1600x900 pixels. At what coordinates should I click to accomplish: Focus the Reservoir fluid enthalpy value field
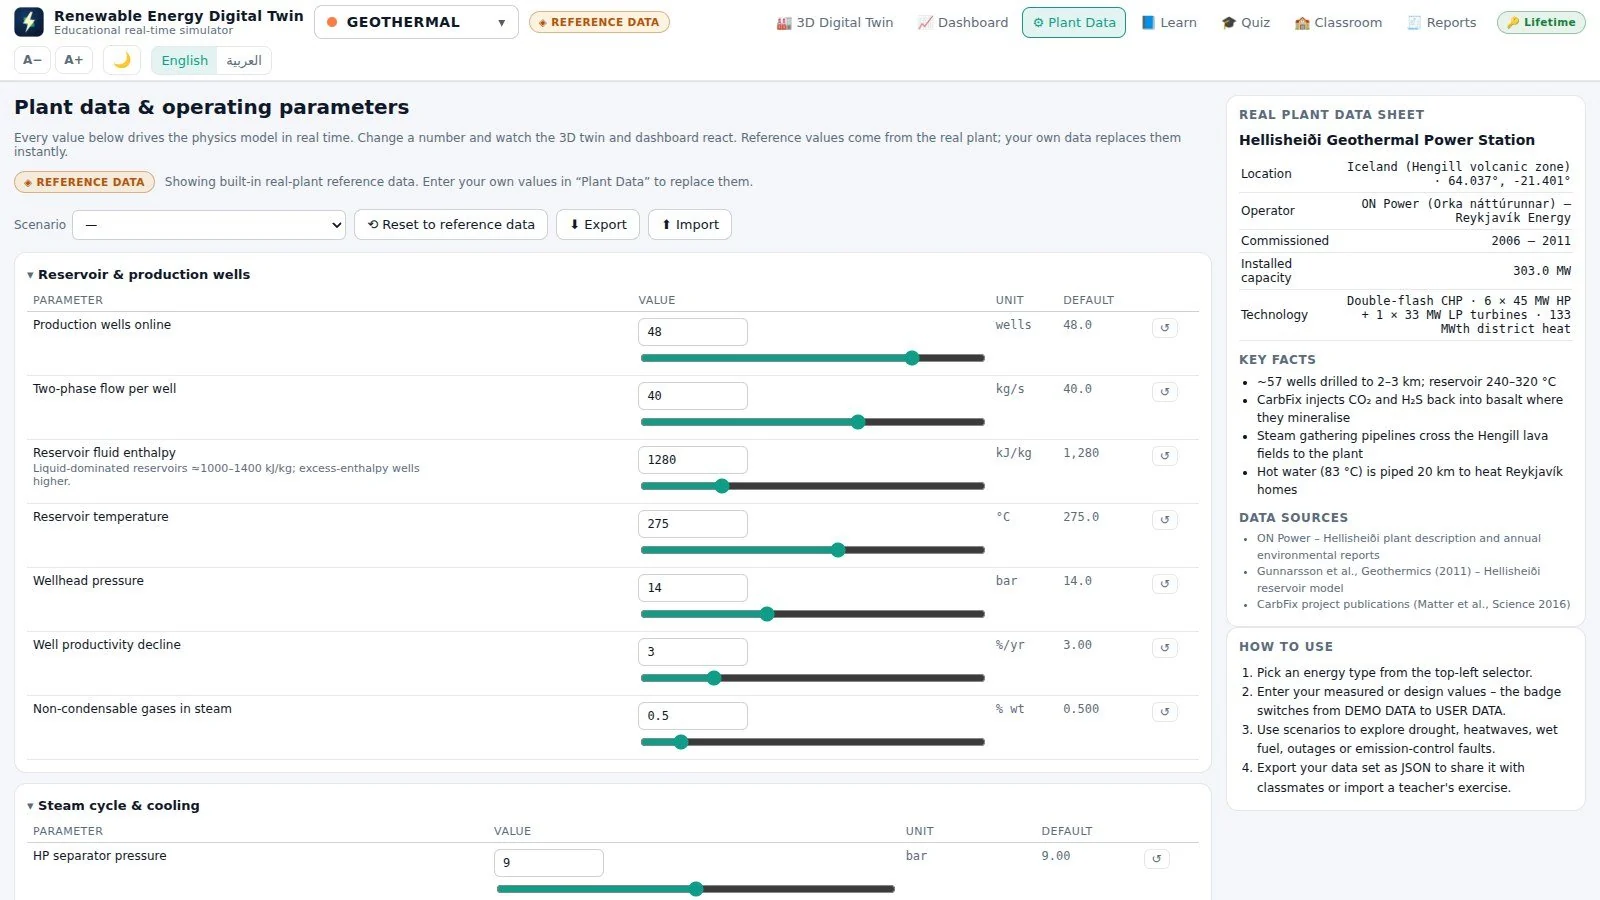point(693,460)
